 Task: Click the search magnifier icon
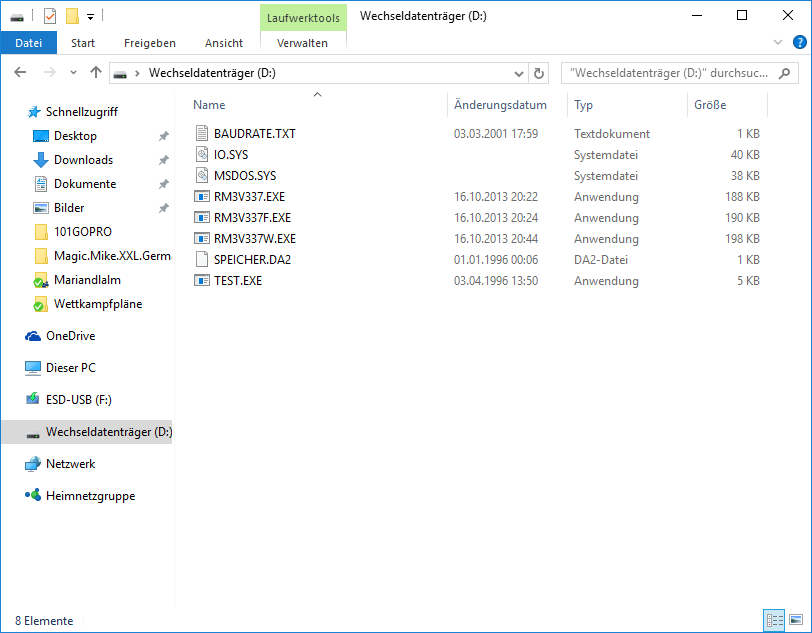pyautogui.click(x=785, y=73)
